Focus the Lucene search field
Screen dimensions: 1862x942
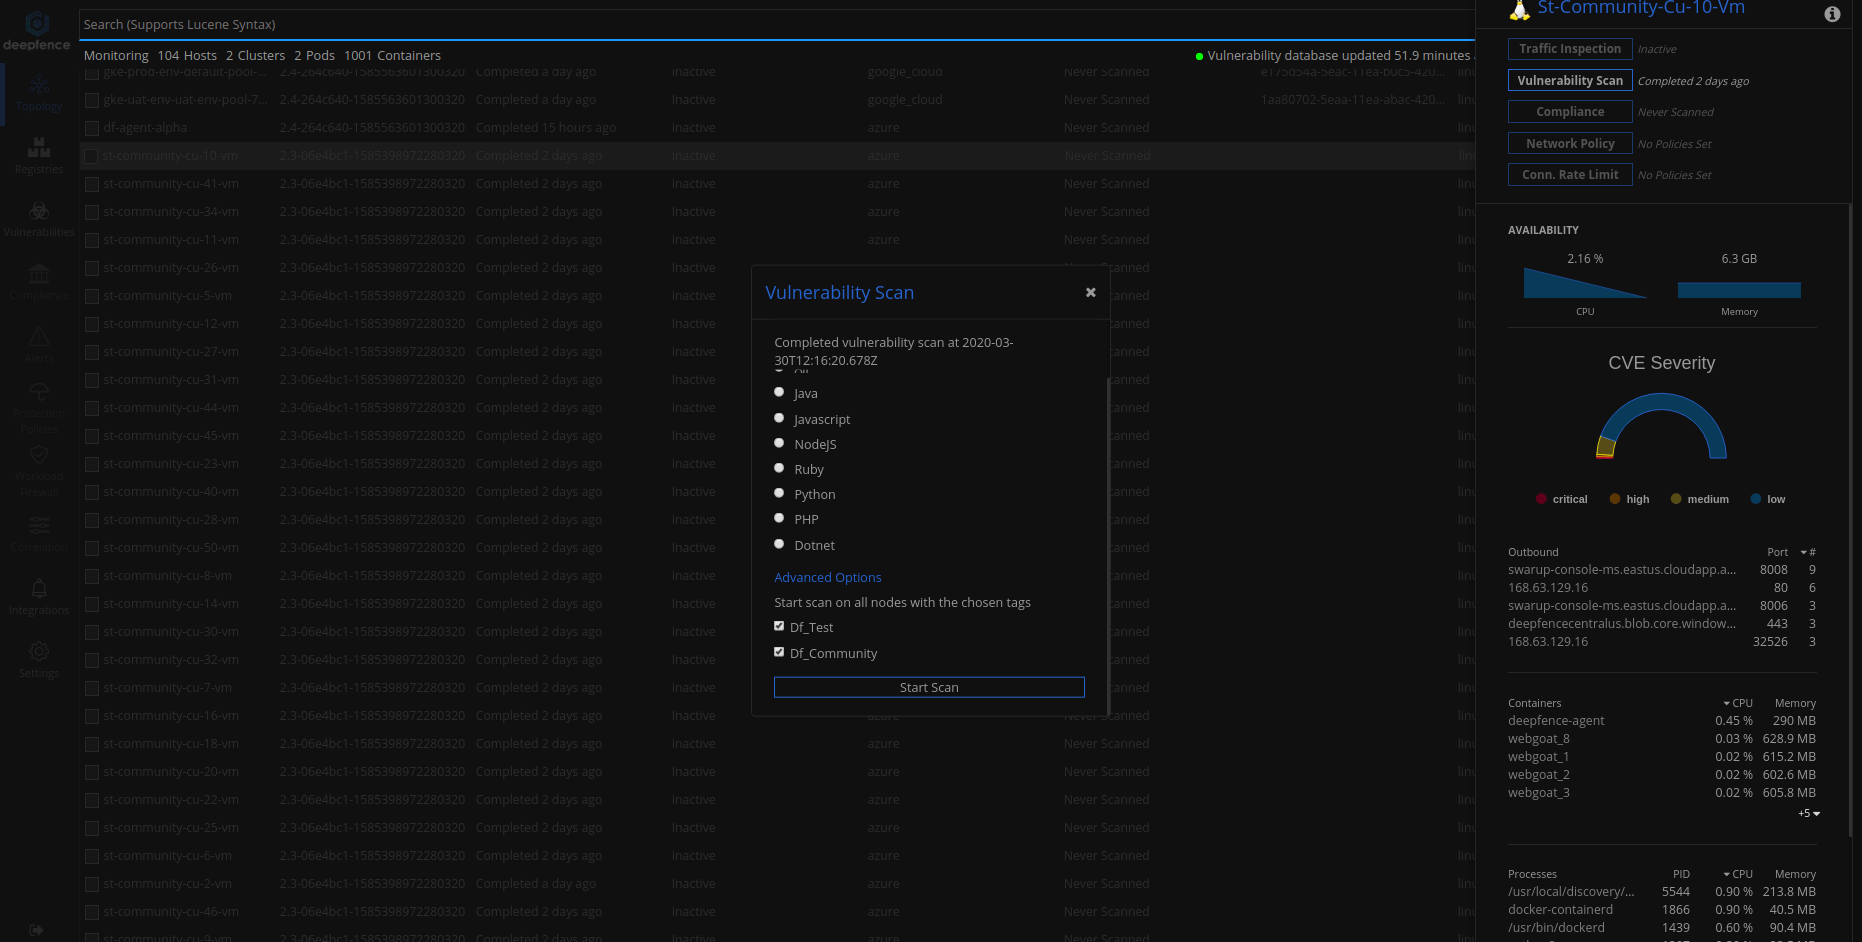(777, 25)
